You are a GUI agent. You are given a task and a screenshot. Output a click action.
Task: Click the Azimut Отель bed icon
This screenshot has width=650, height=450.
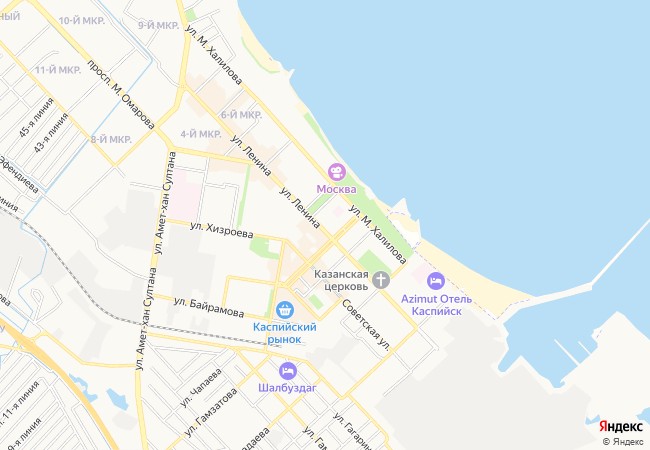pyautogui.click(x=436, y=281)
